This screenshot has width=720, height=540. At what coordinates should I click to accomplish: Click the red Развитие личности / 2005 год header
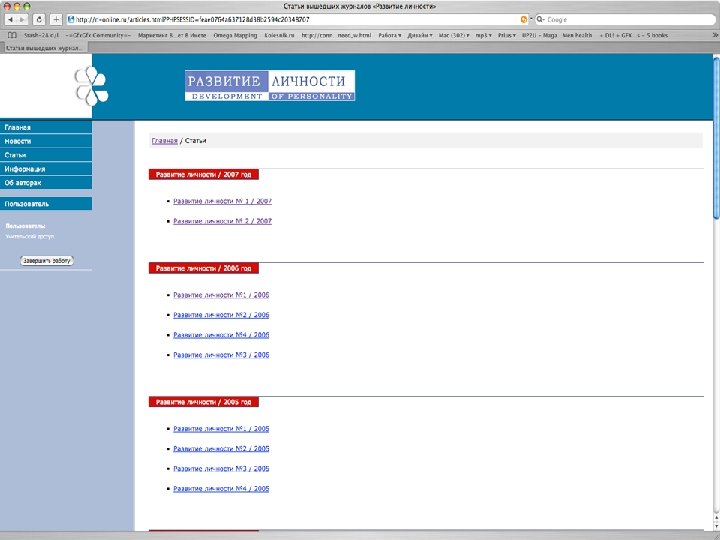(x=204, y=402)
